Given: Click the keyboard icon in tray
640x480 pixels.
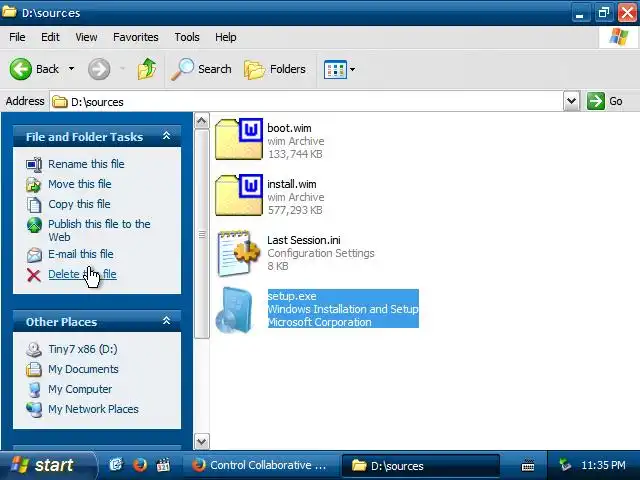Looking at the screenshot, I should click(528, 465).
